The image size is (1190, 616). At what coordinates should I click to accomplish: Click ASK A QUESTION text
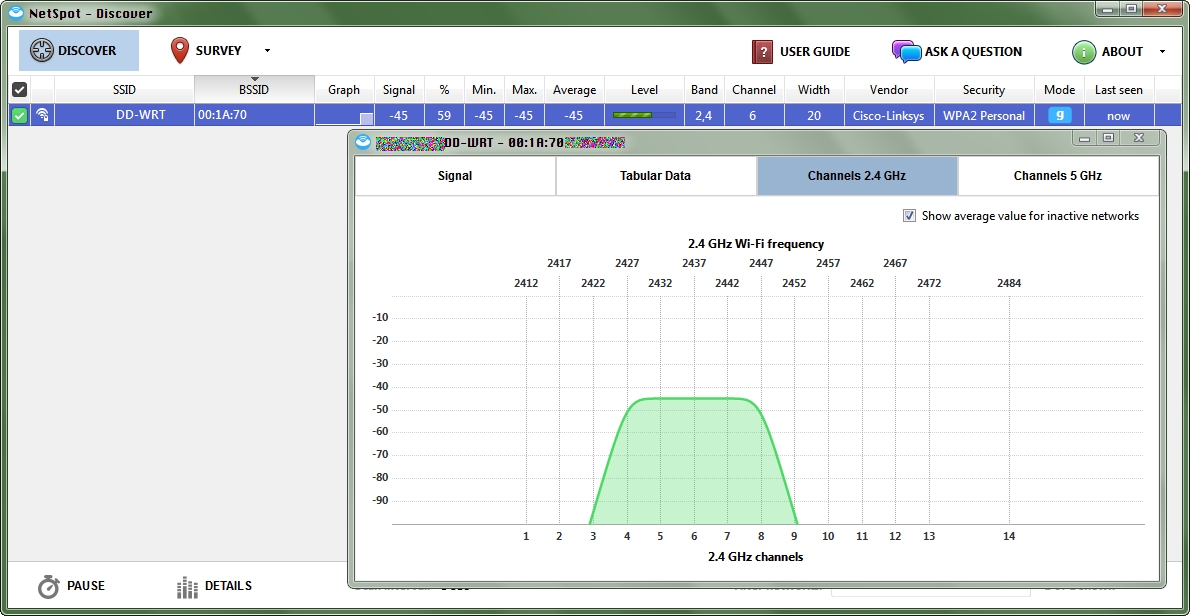pyautogui.click(x=973, y=52)
